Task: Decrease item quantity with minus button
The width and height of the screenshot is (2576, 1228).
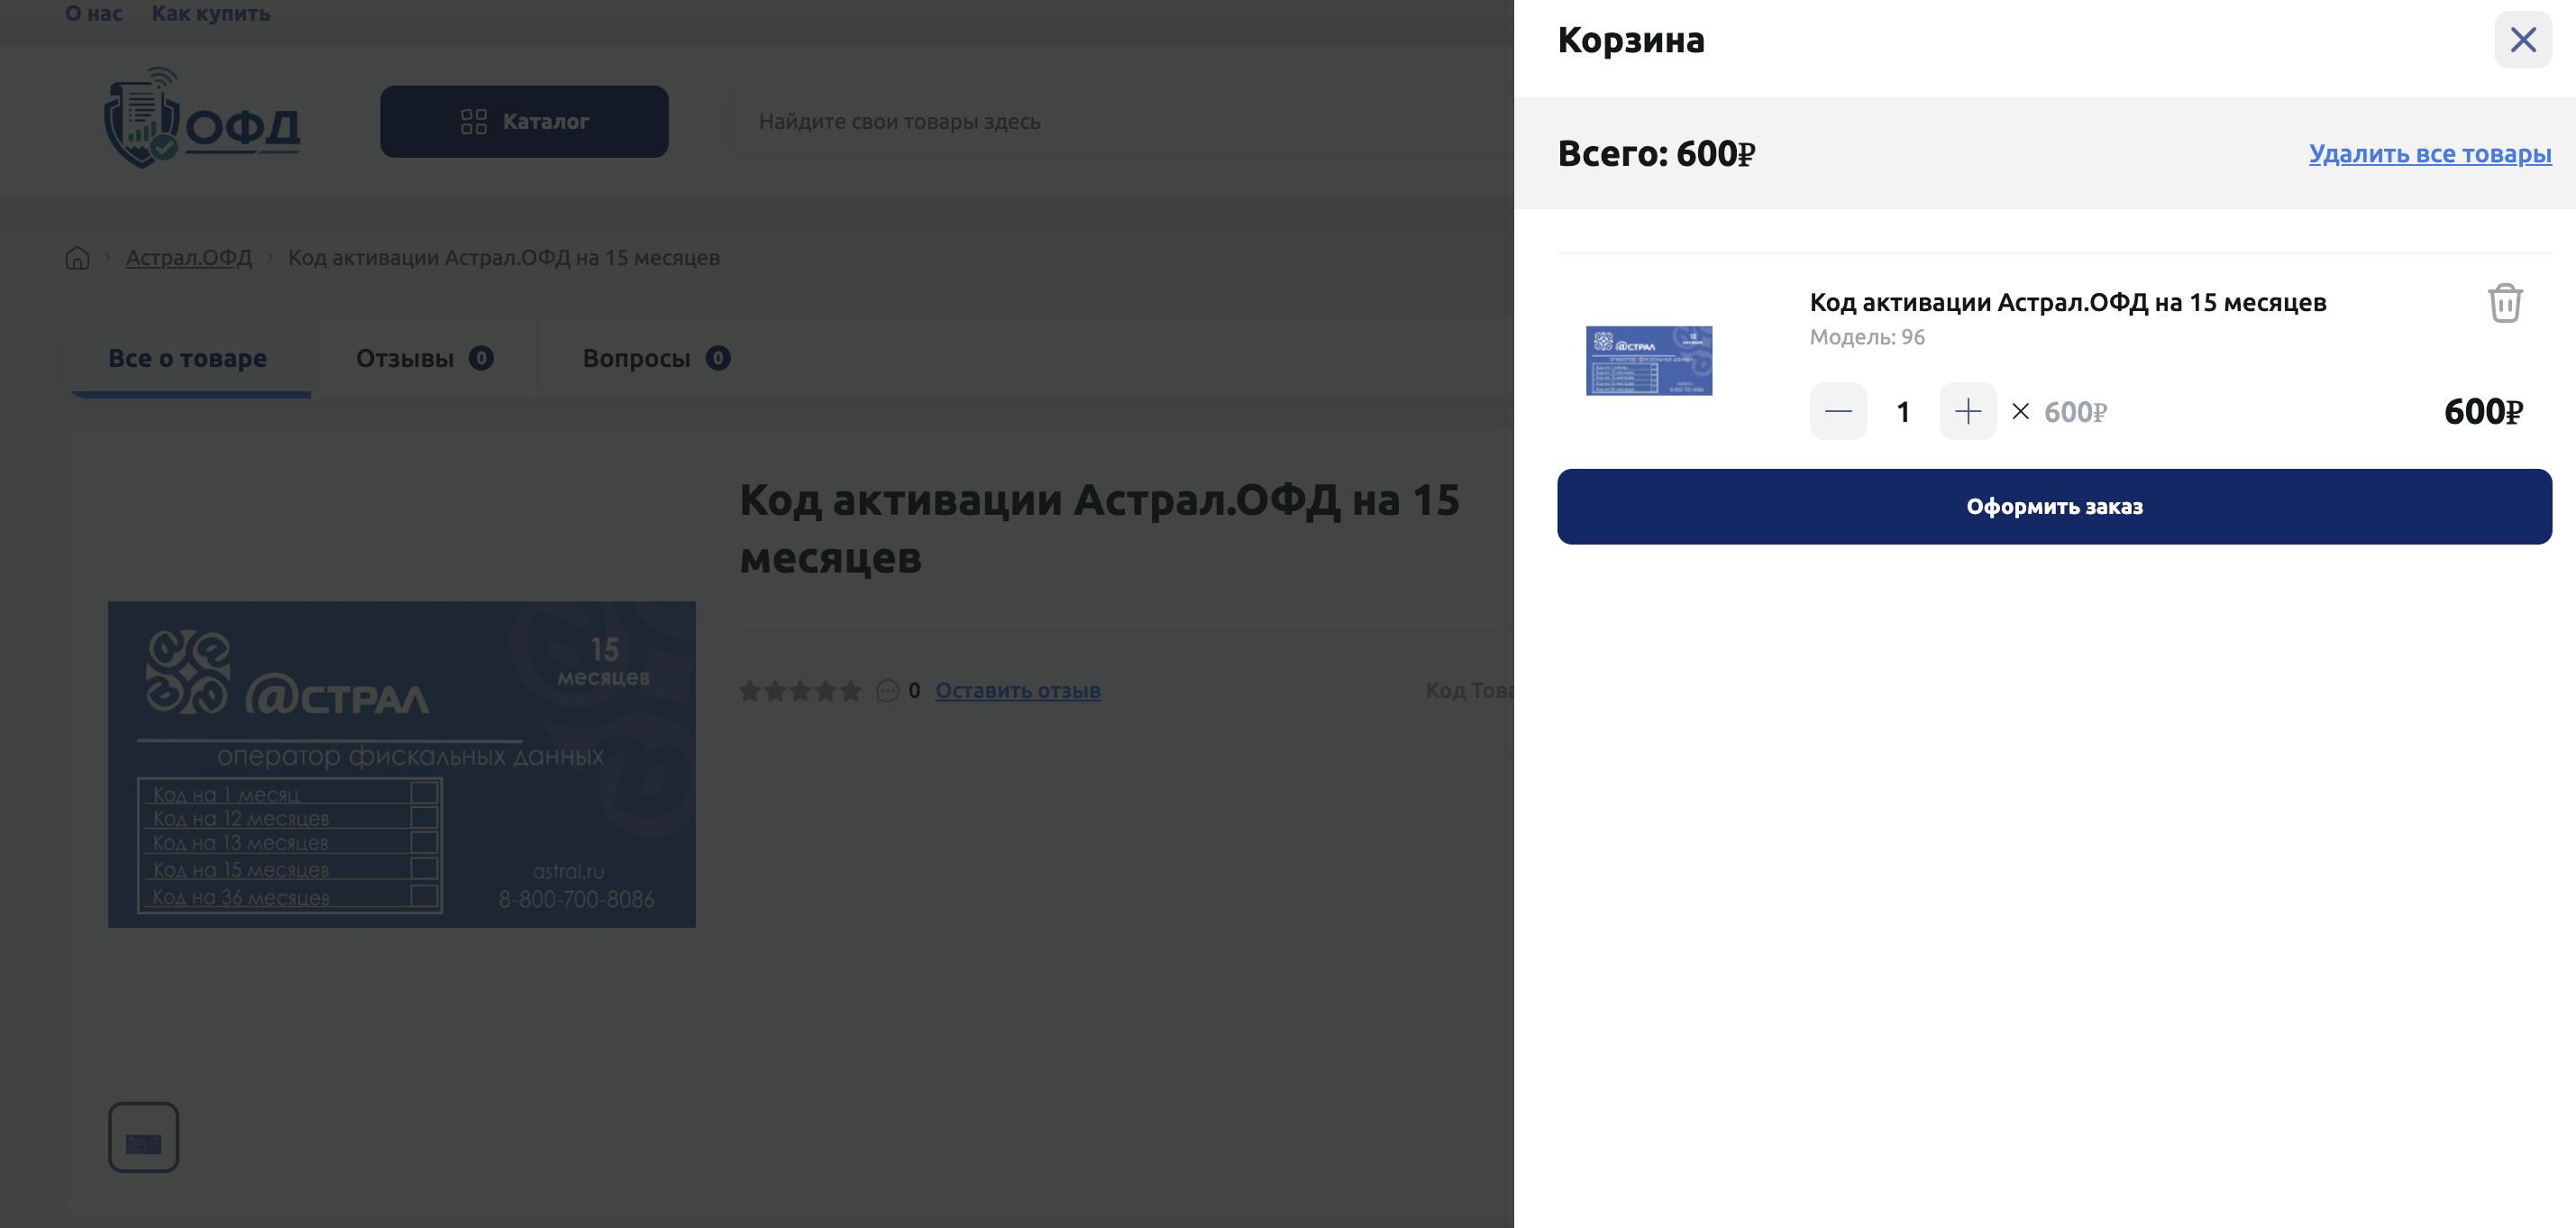Action: (x=1838, y=411)
